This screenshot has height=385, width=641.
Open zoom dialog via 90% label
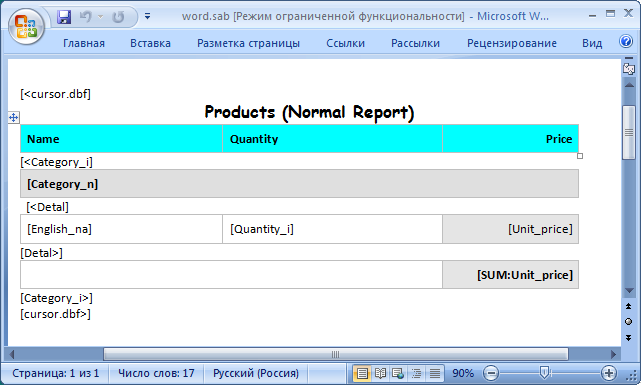[463, 373]
